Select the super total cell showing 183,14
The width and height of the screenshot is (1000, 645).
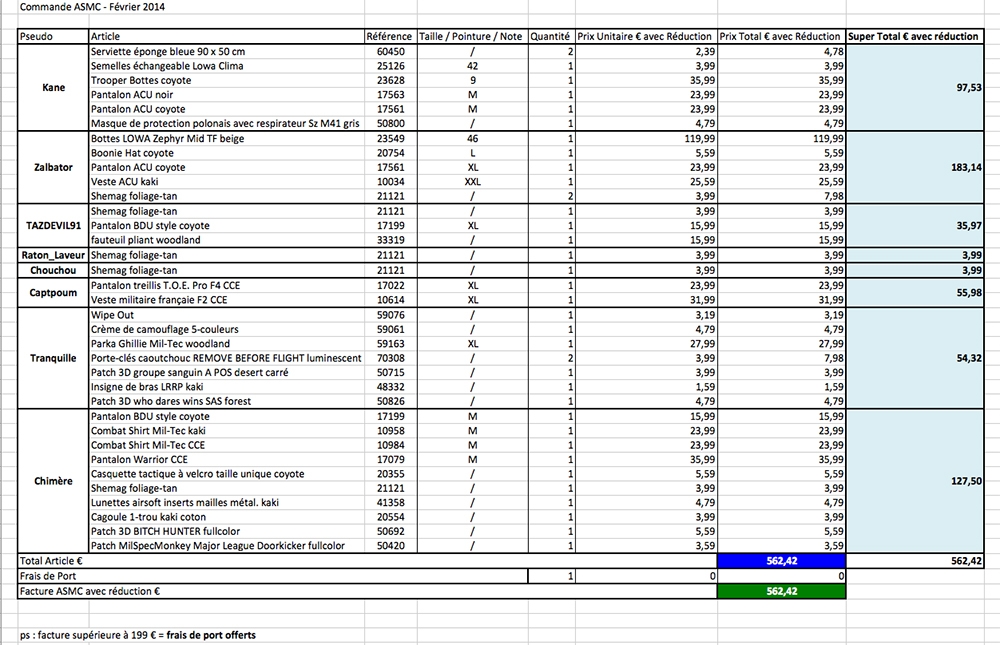[x=914, y=168]
